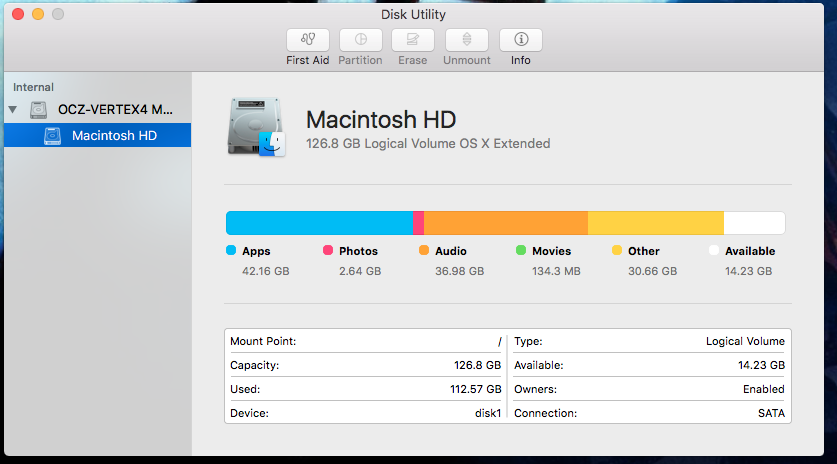Click the 2.64 GB Photos value

point(360,271)
